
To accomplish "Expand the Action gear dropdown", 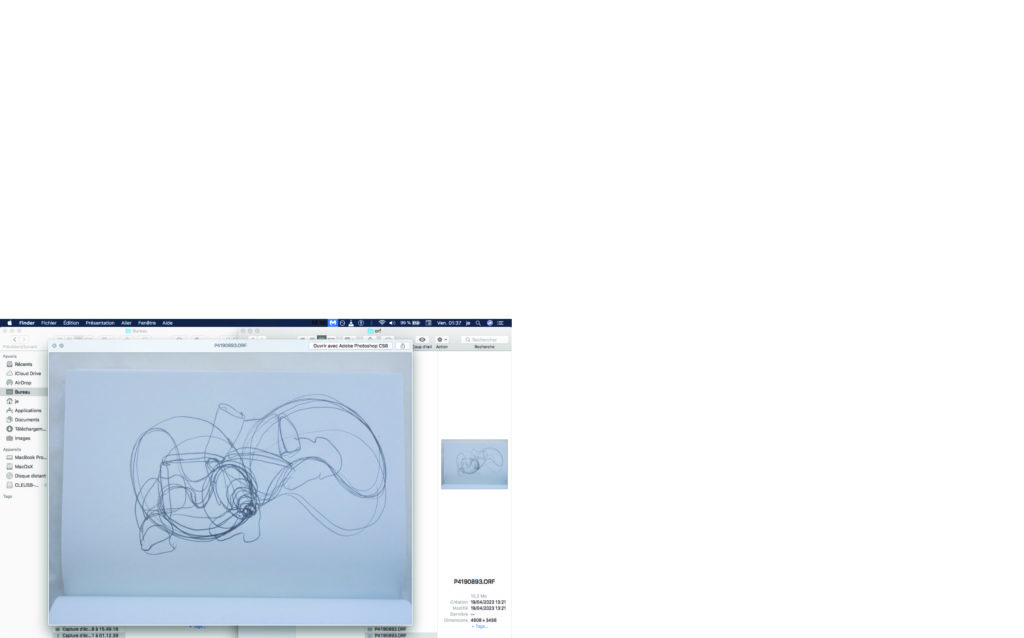I will tap(441, 339).
